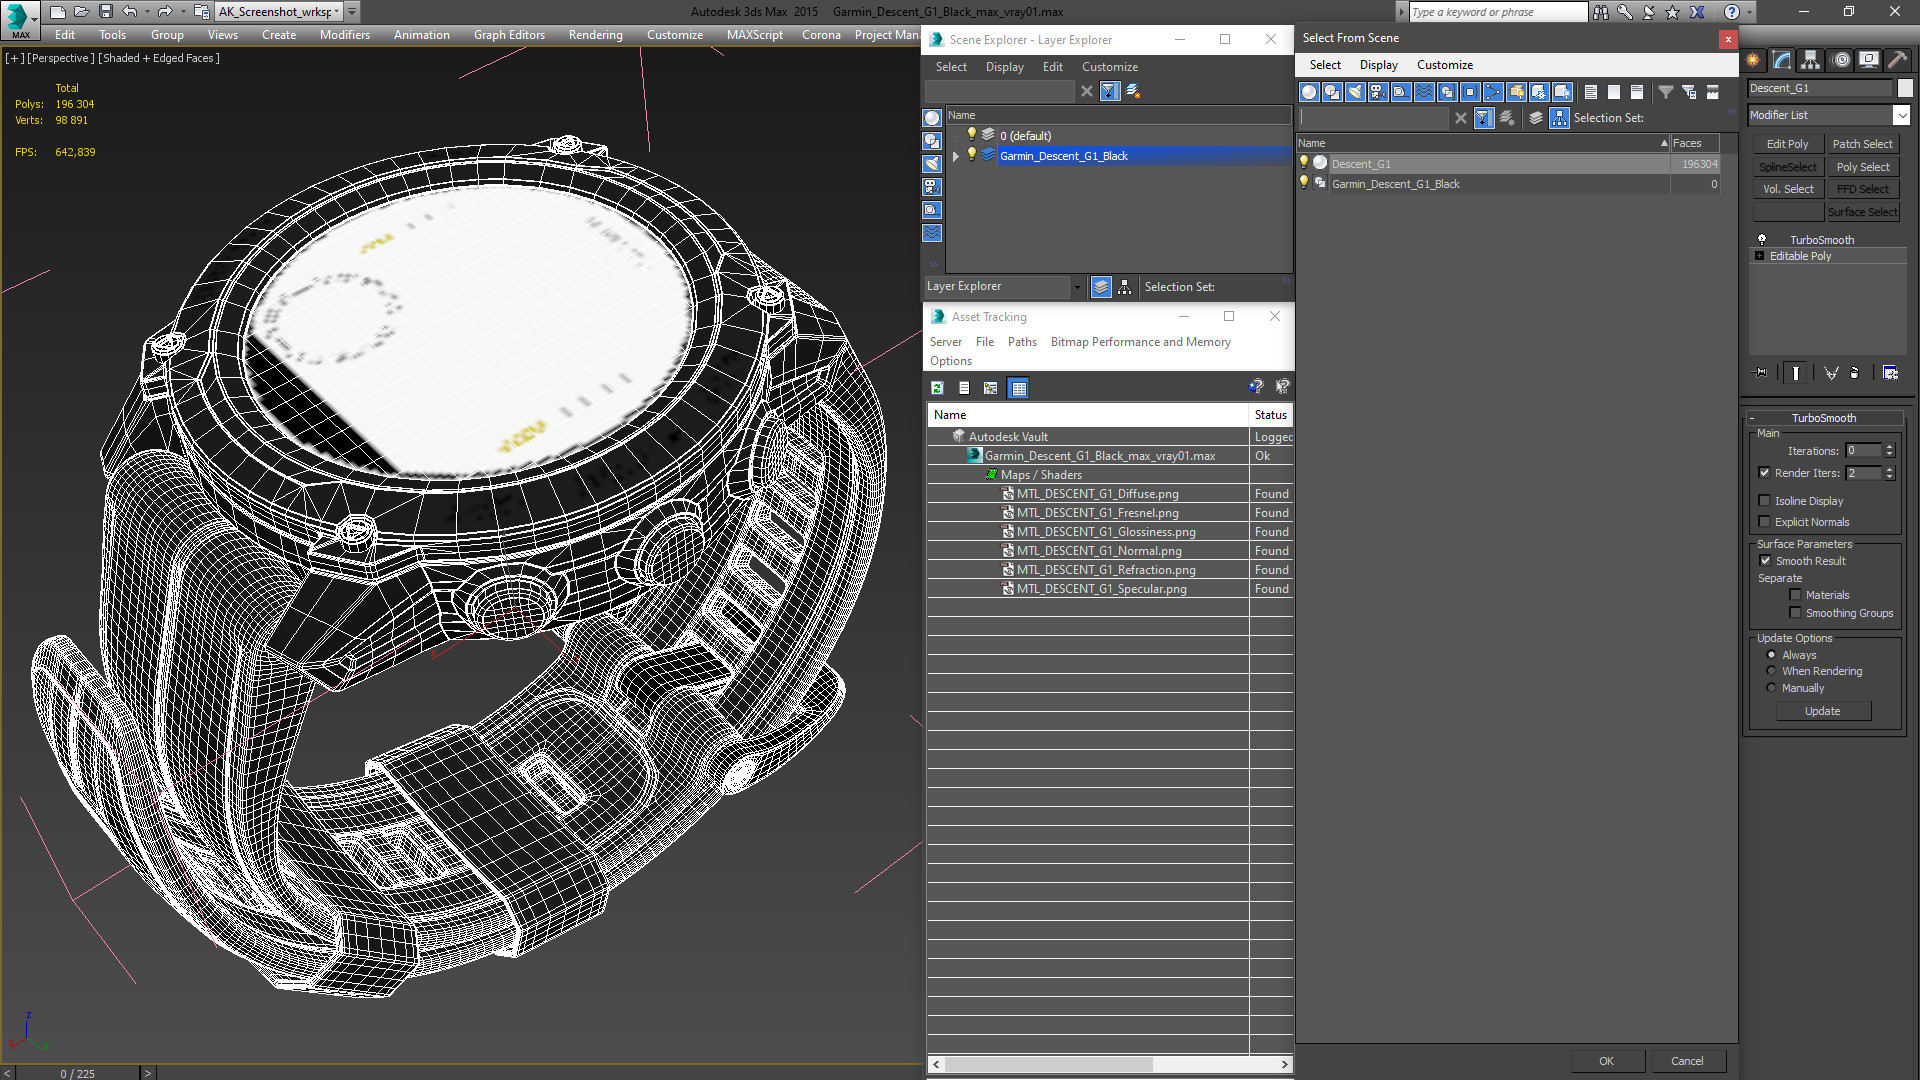Expand Editable Poly in modifier stack
The height and width of the screenshot is (1080, 1920).
coord(1760,256)
